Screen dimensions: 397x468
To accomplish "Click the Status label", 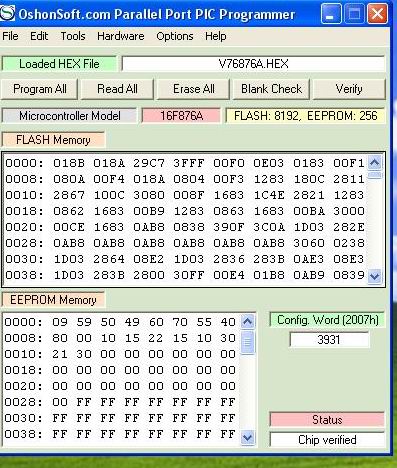I will (x=327, y=420).
